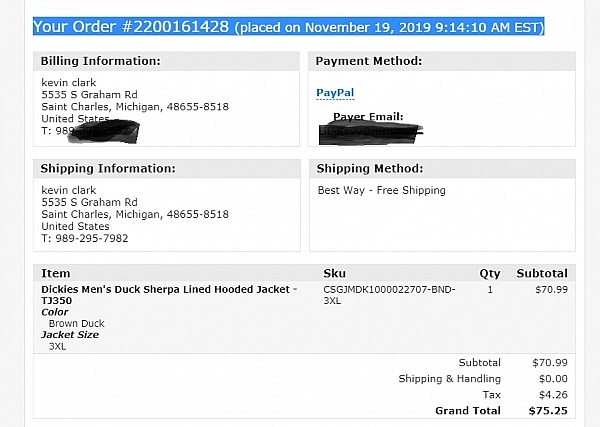600x427 pixels.
Task: Open the PayPal payment method link
Action: point(328,91)
